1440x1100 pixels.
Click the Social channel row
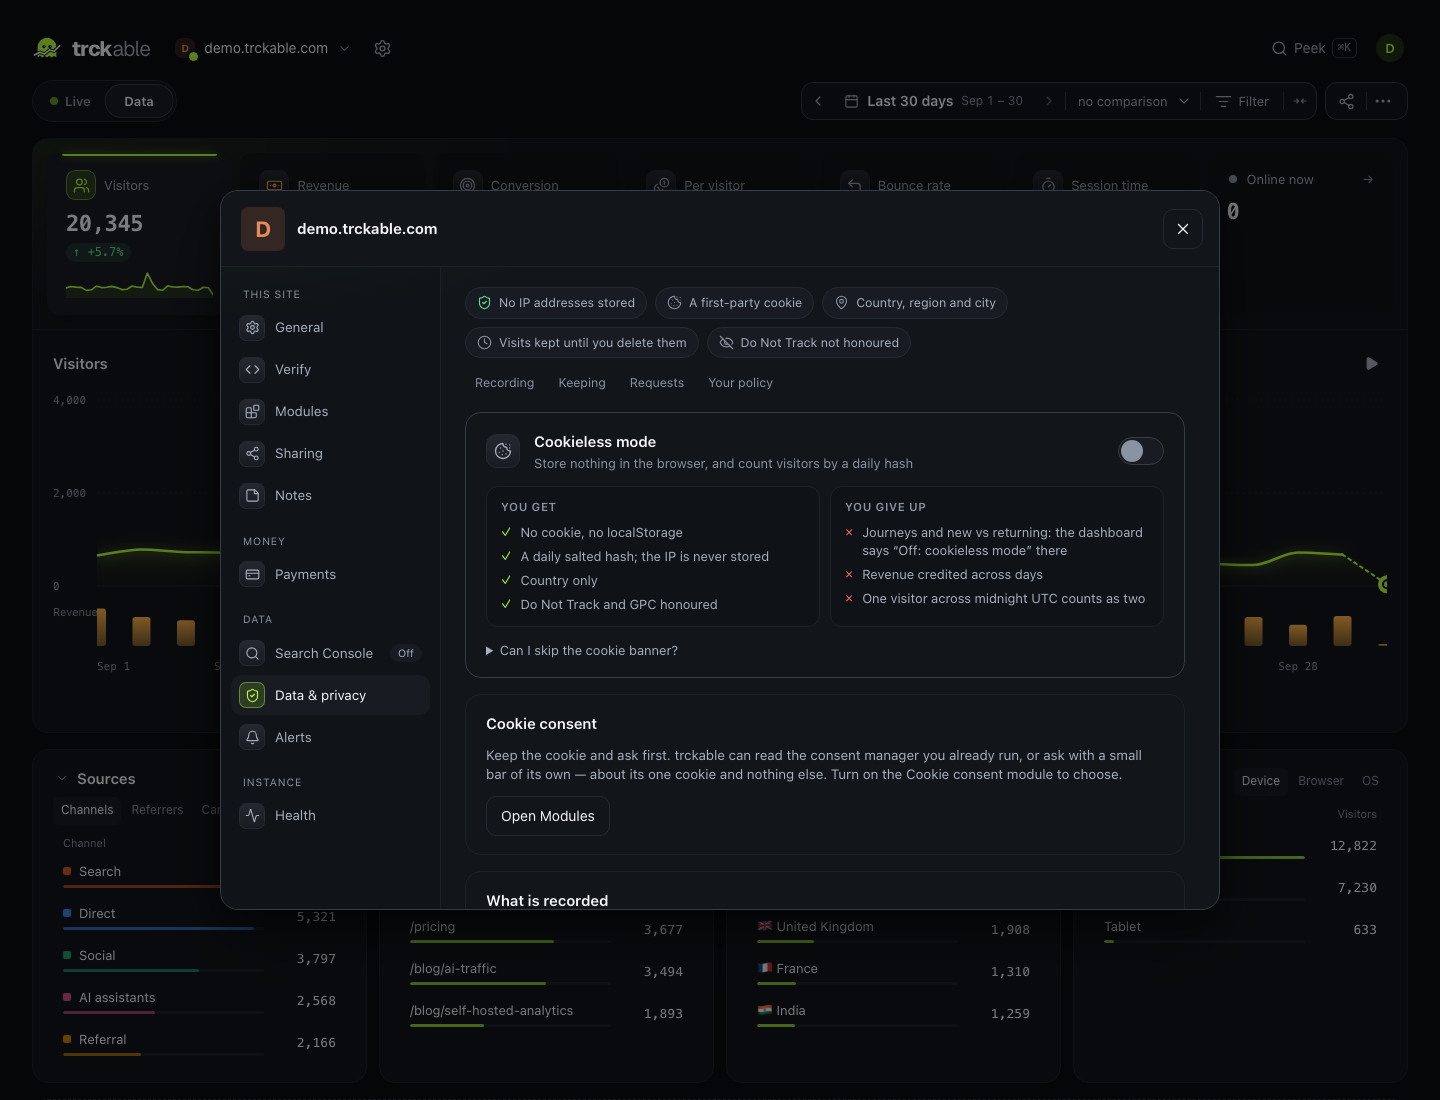[x=199, y=957]
